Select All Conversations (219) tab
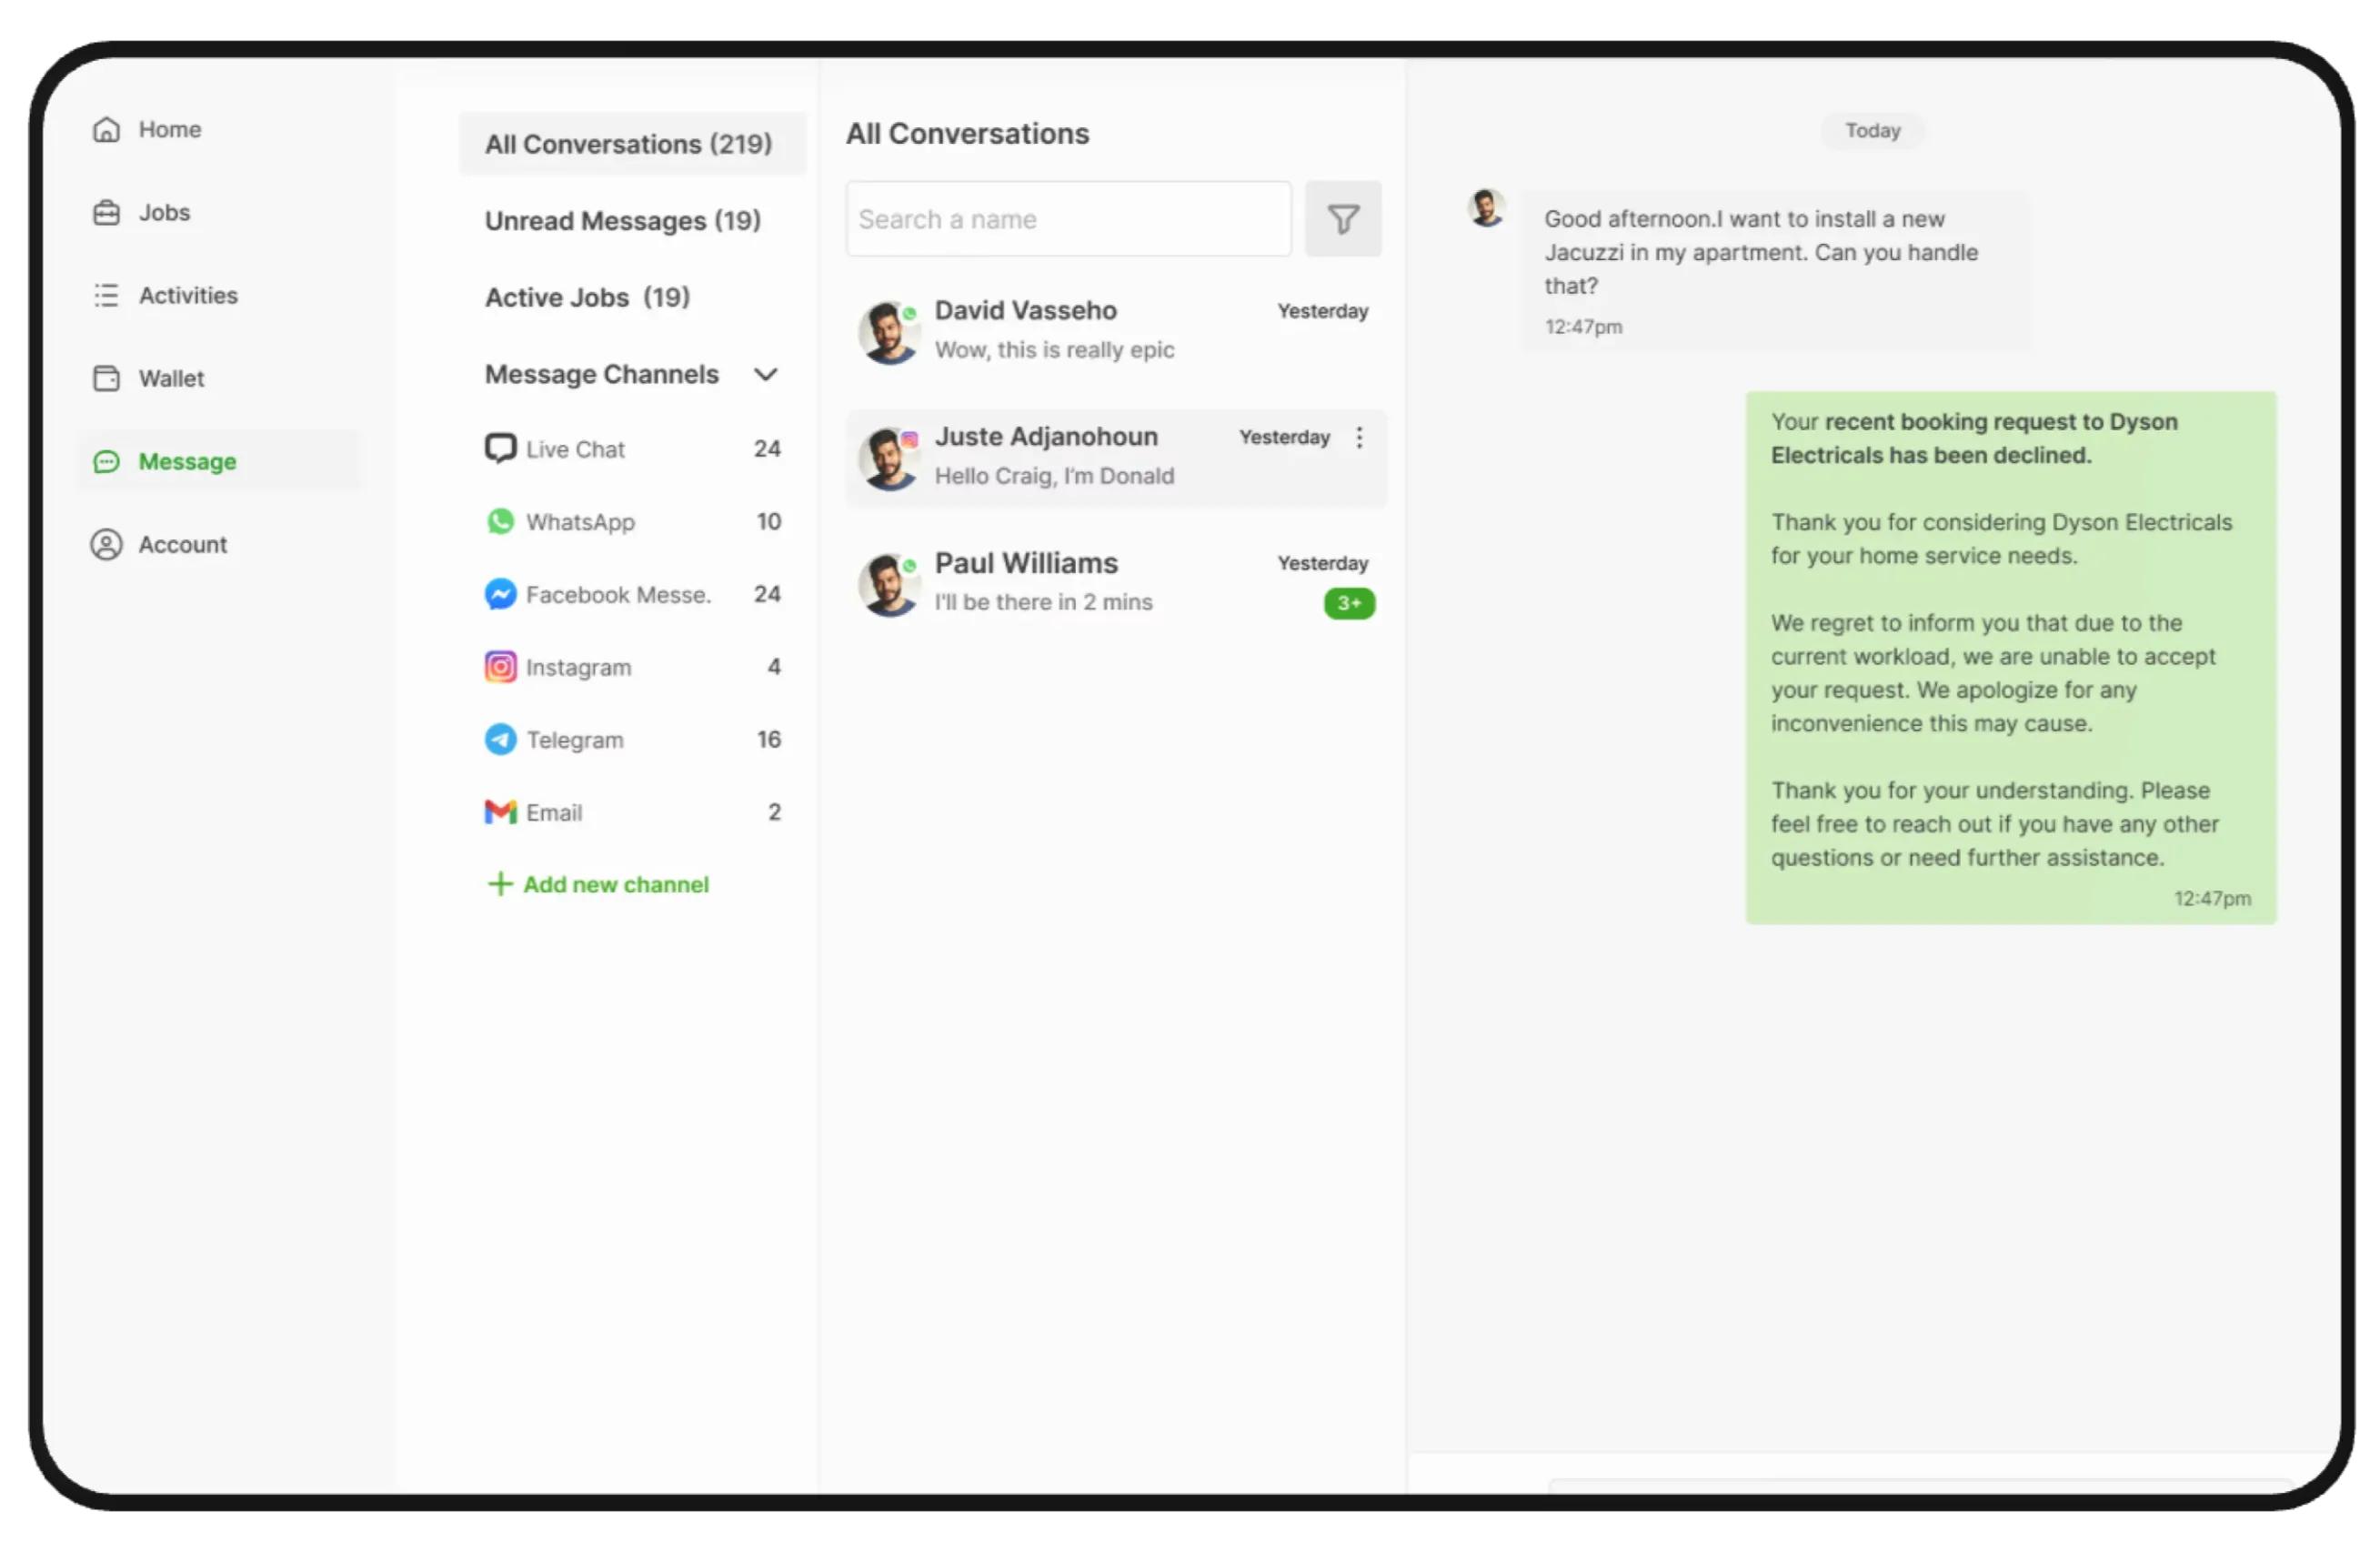This screenshot has height=1552, width=2380. pos(628,145)
